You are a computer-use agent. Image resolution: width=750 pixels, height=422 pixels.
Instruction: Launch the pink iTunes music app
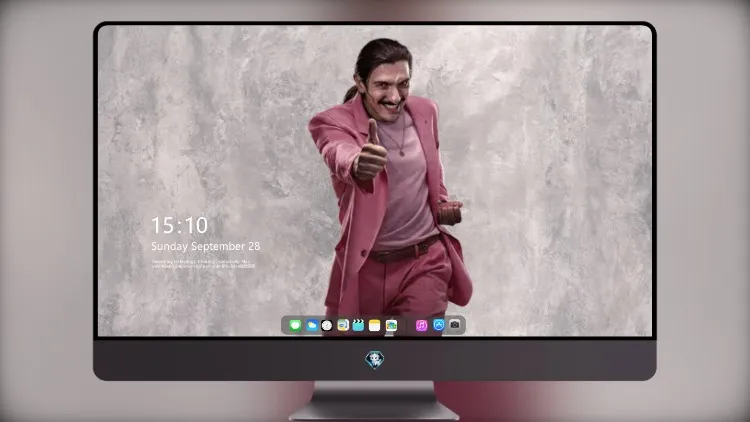421,325
